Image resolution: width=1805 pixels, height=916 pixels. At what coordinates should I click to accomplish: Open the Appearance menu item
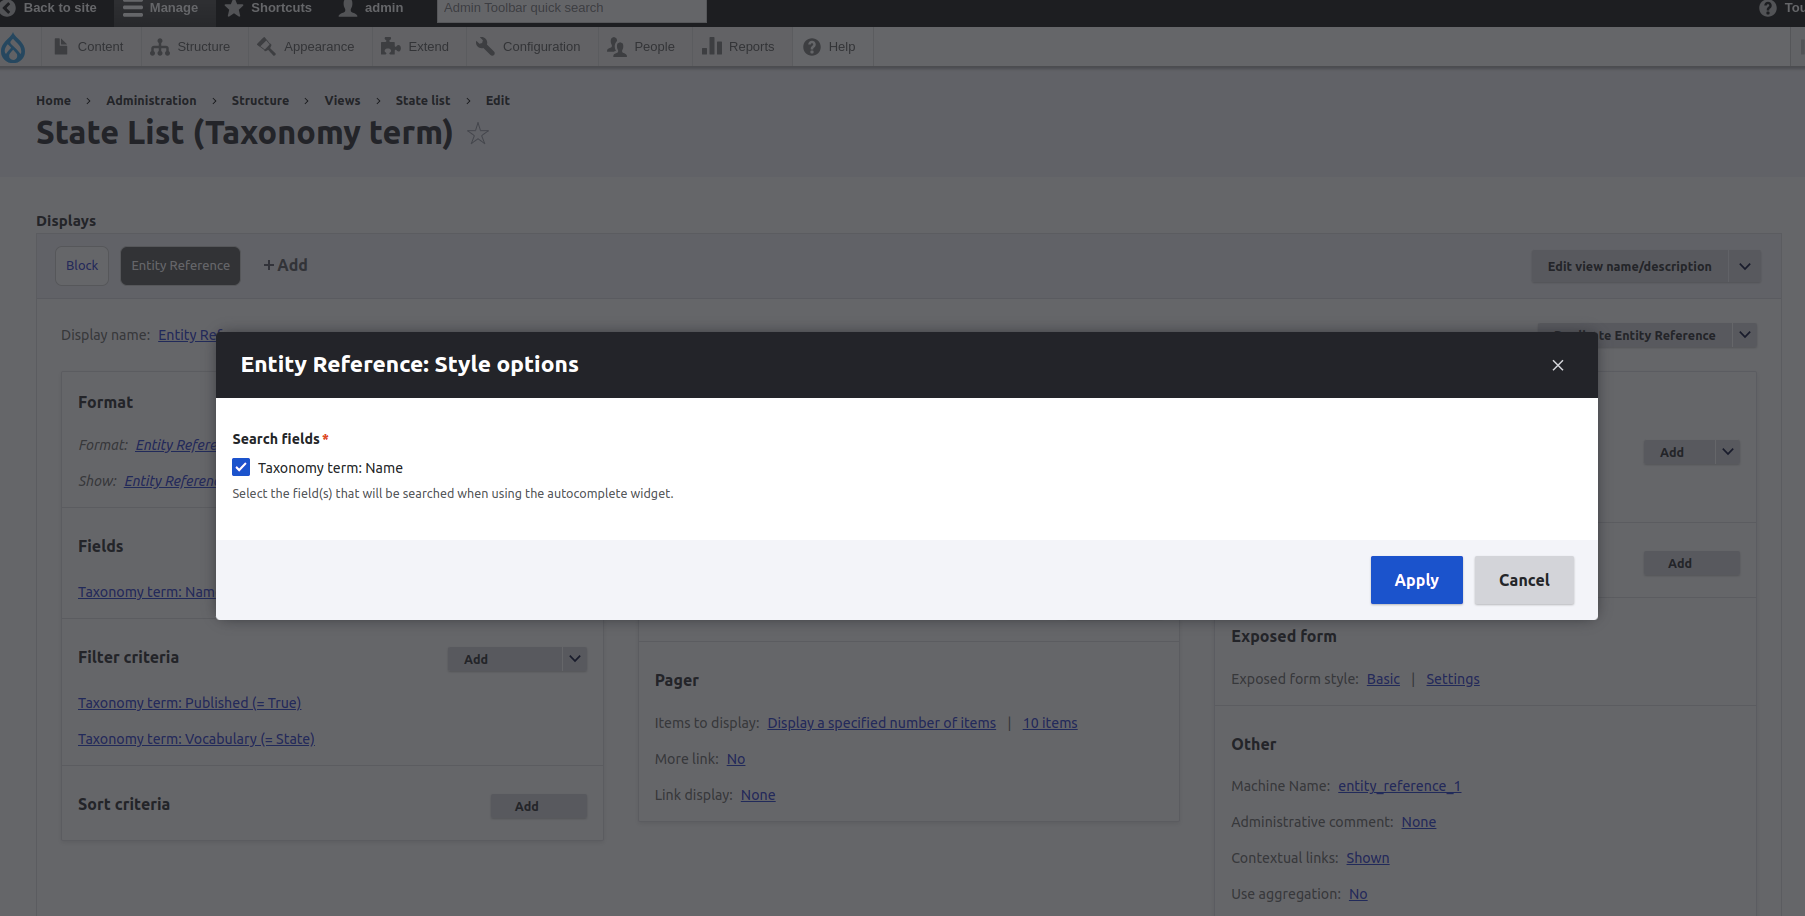[x=306, y=47]
